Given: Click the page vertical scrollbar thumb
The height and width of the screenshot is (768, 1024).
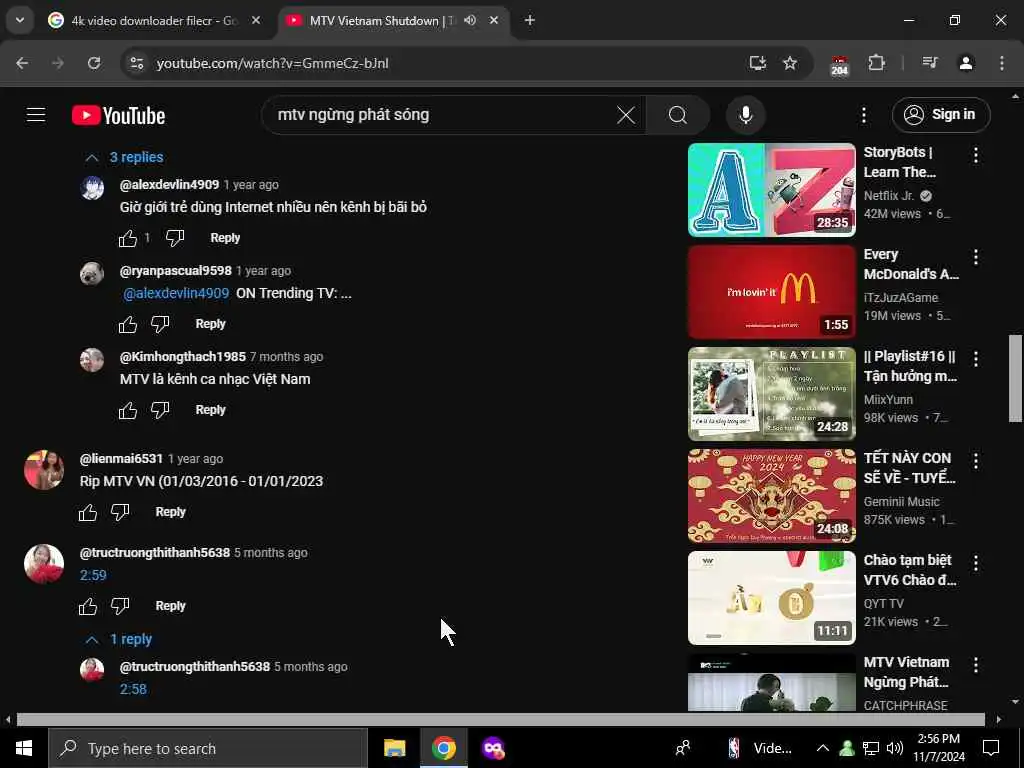Looking at the screenshot, I should point(1015,379).
